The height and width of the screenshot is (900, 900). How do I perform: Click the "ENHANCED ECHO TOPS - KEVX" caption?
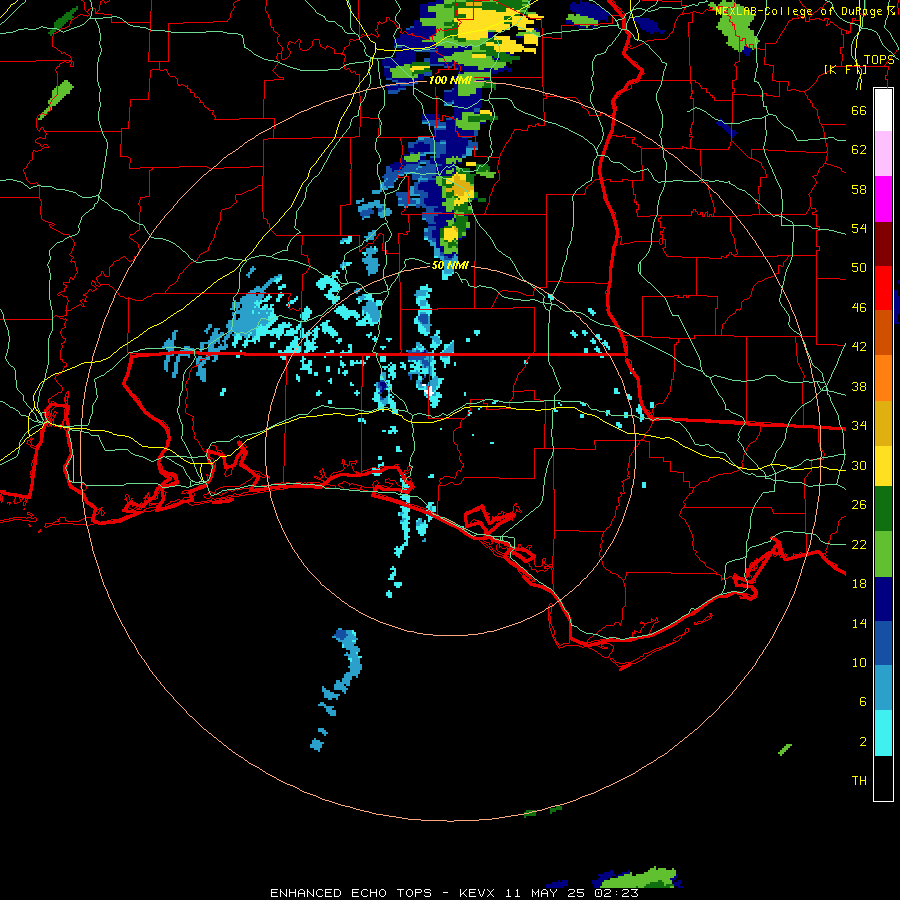(x=382, y=893)
